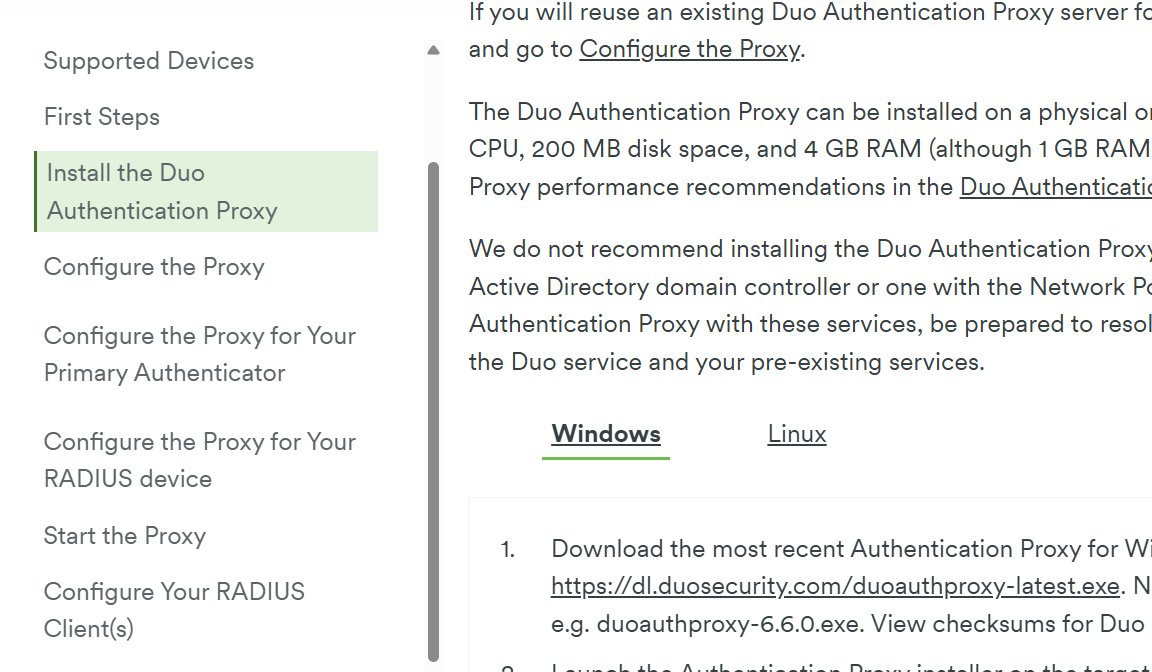Click the scrollbar track above the thumb
Image resolution: width=1152 pixels, height=672 pixels.
[x=433, y=110]
